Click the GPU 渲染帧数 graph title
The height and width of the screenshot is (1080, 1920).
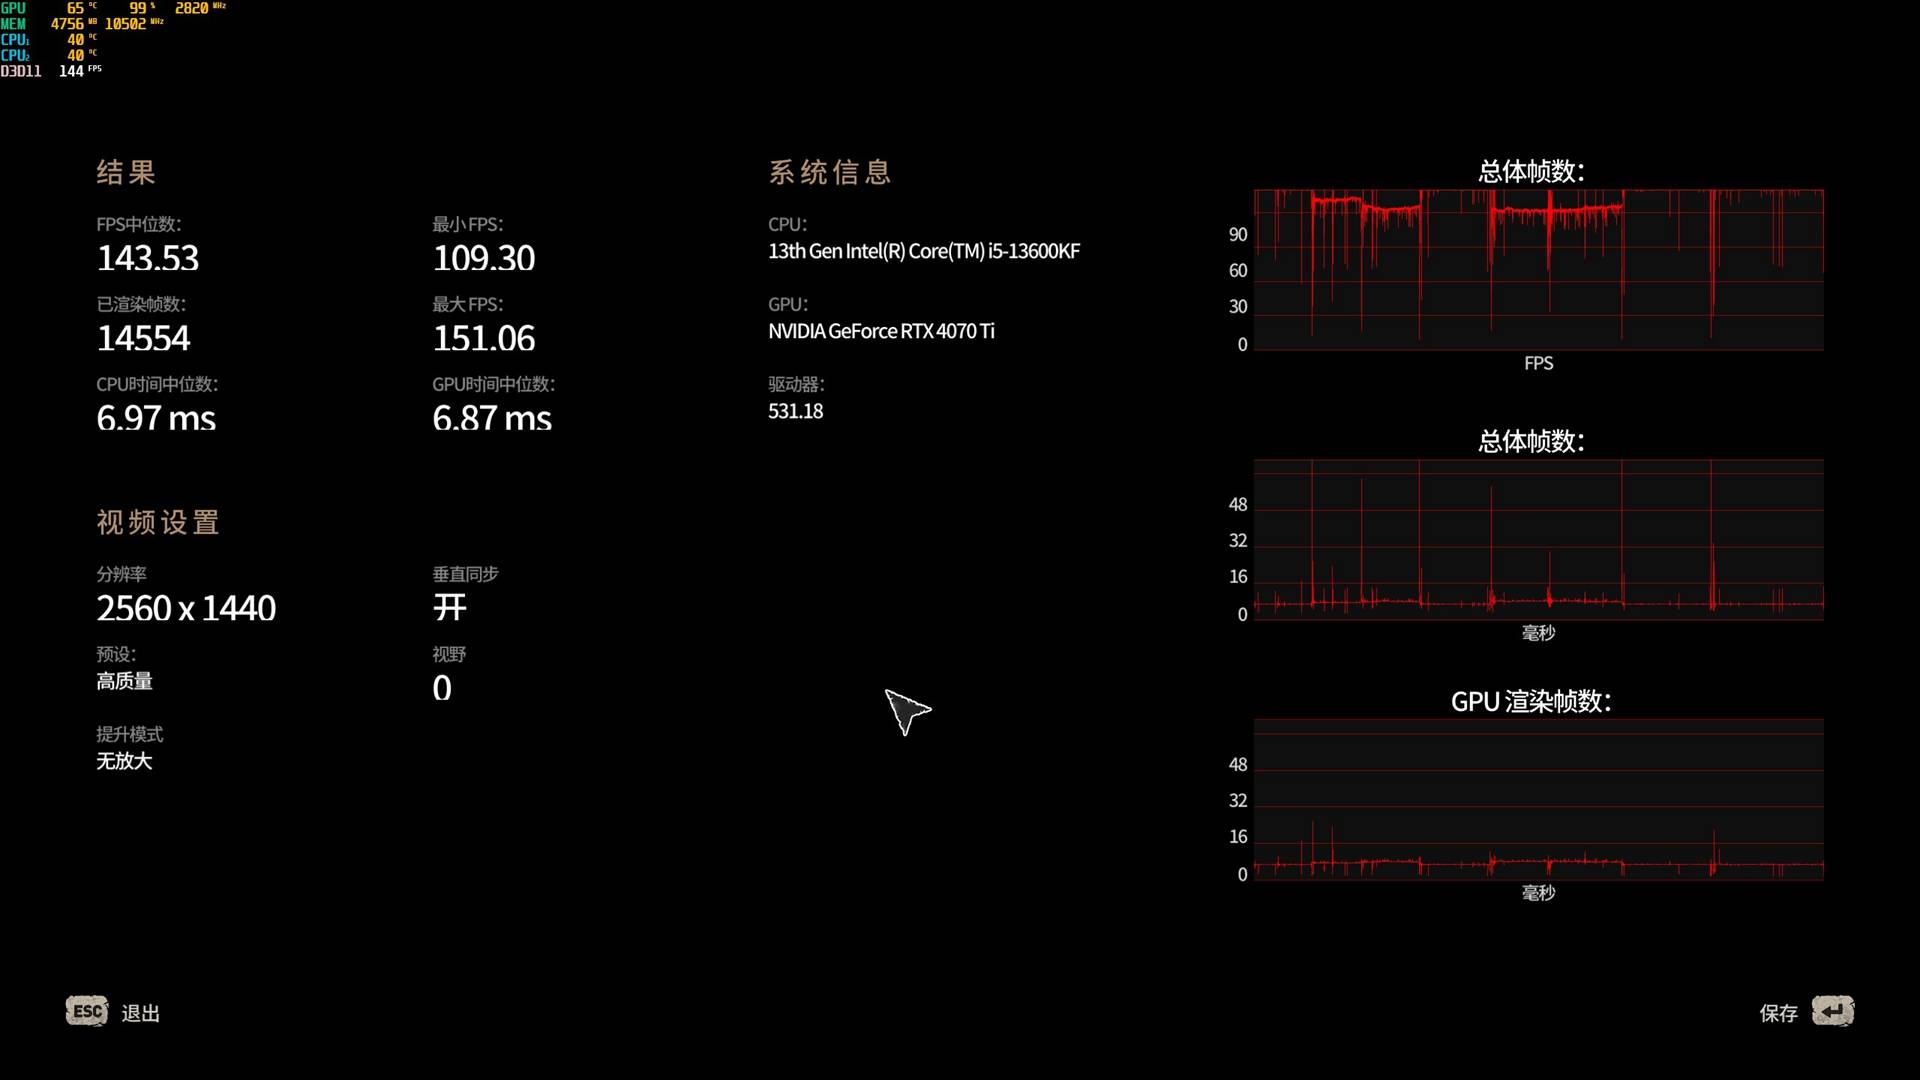(x=1531, y=701)
